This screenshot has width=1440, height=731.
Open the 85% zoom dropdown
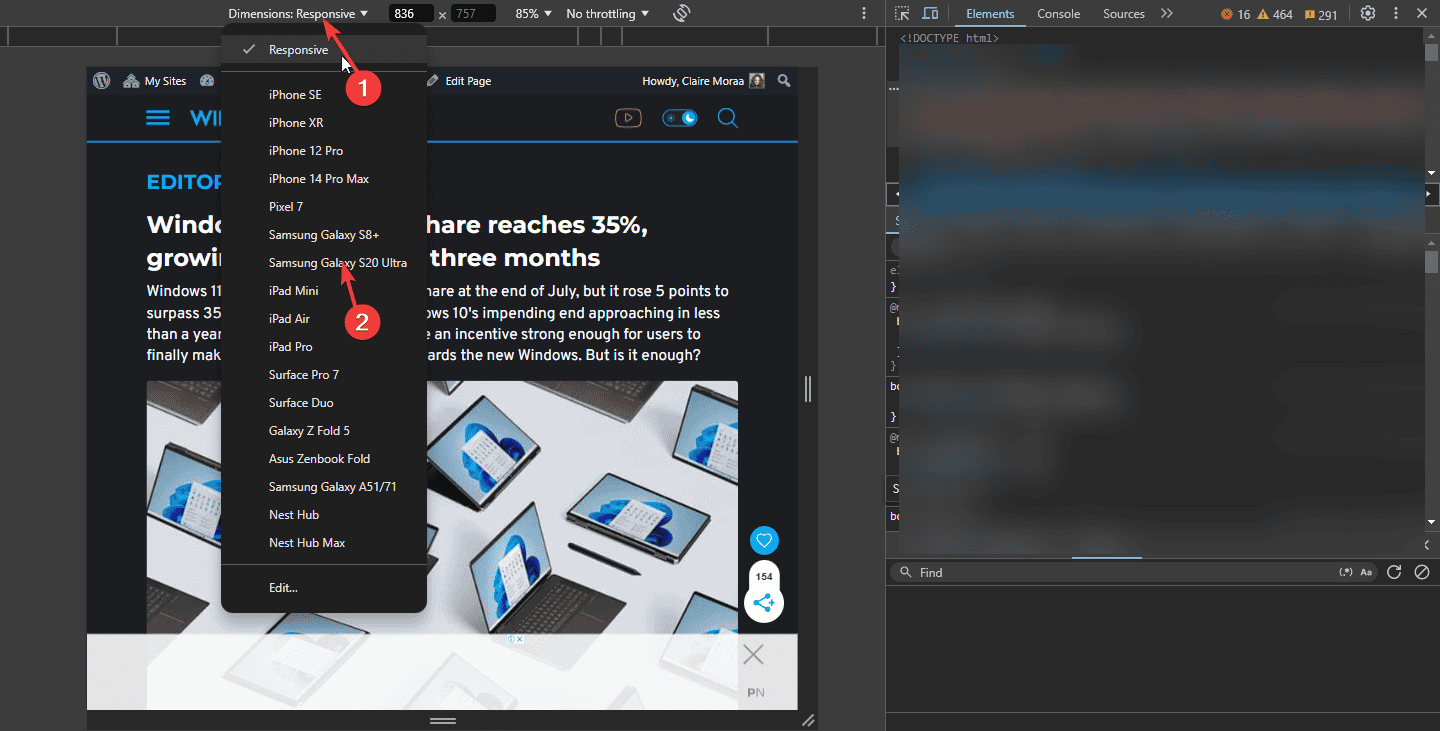pyautogui.click(x=533, y=14)
